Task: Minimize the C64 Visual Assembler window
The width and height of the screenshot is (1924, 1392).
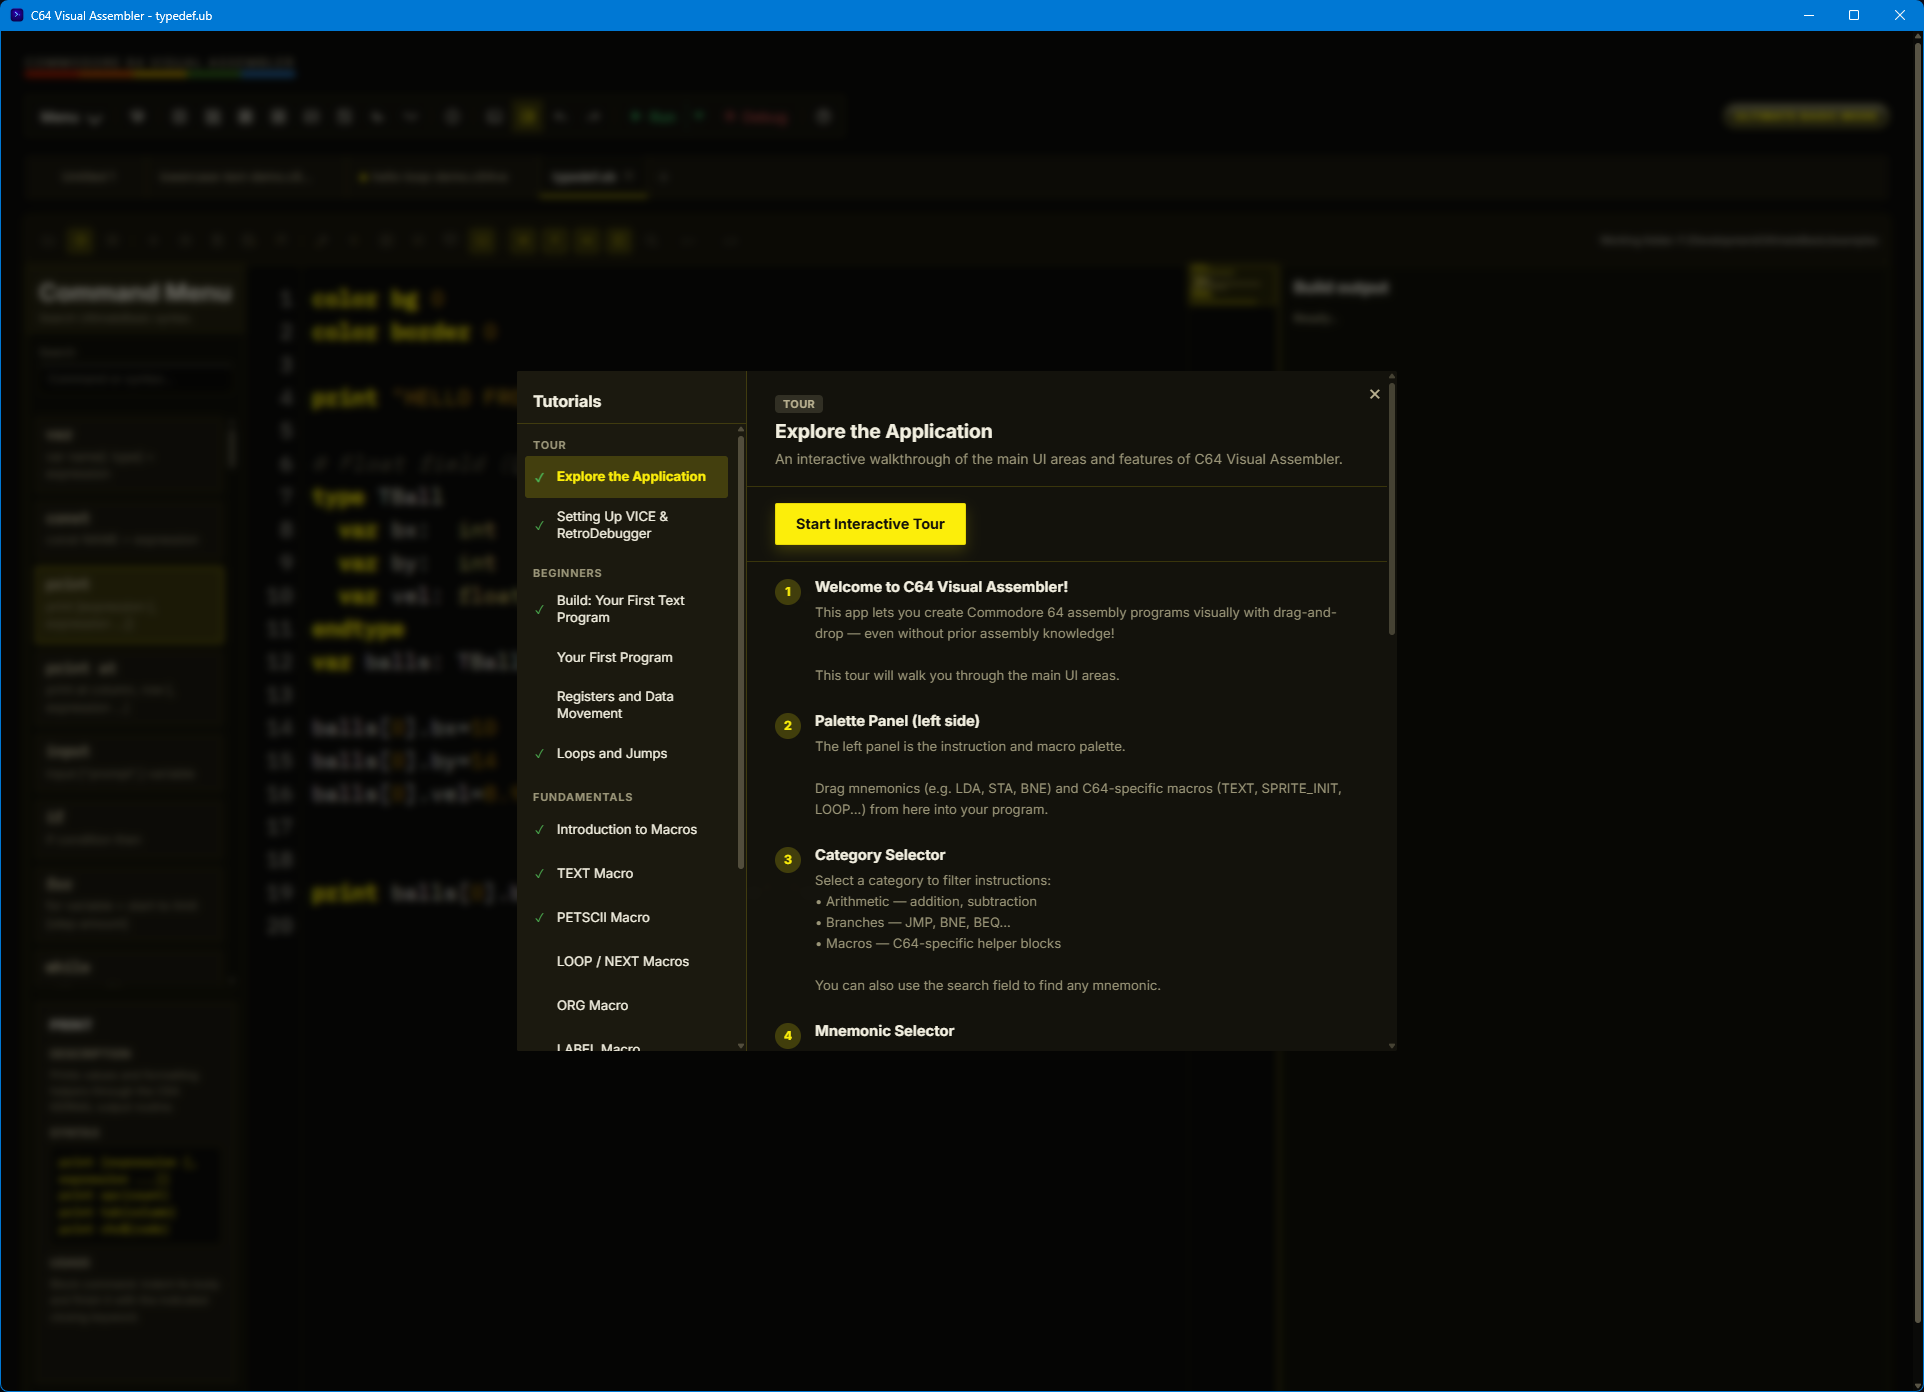Action: (x=1809, y=15)
